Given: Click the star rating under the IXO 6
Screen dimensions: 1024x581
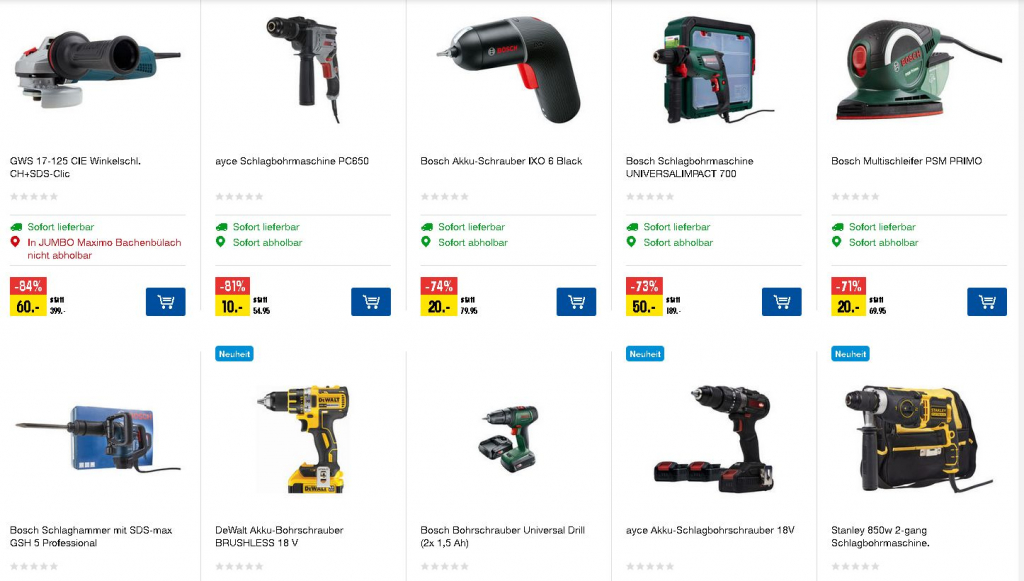Looking at the screenshot, I should [445, 196].
